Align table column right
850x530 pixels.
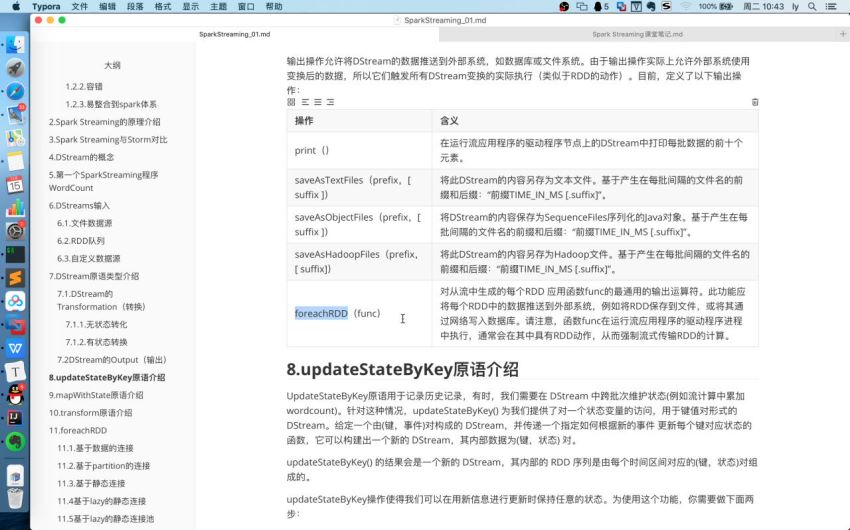pos(330,102)
